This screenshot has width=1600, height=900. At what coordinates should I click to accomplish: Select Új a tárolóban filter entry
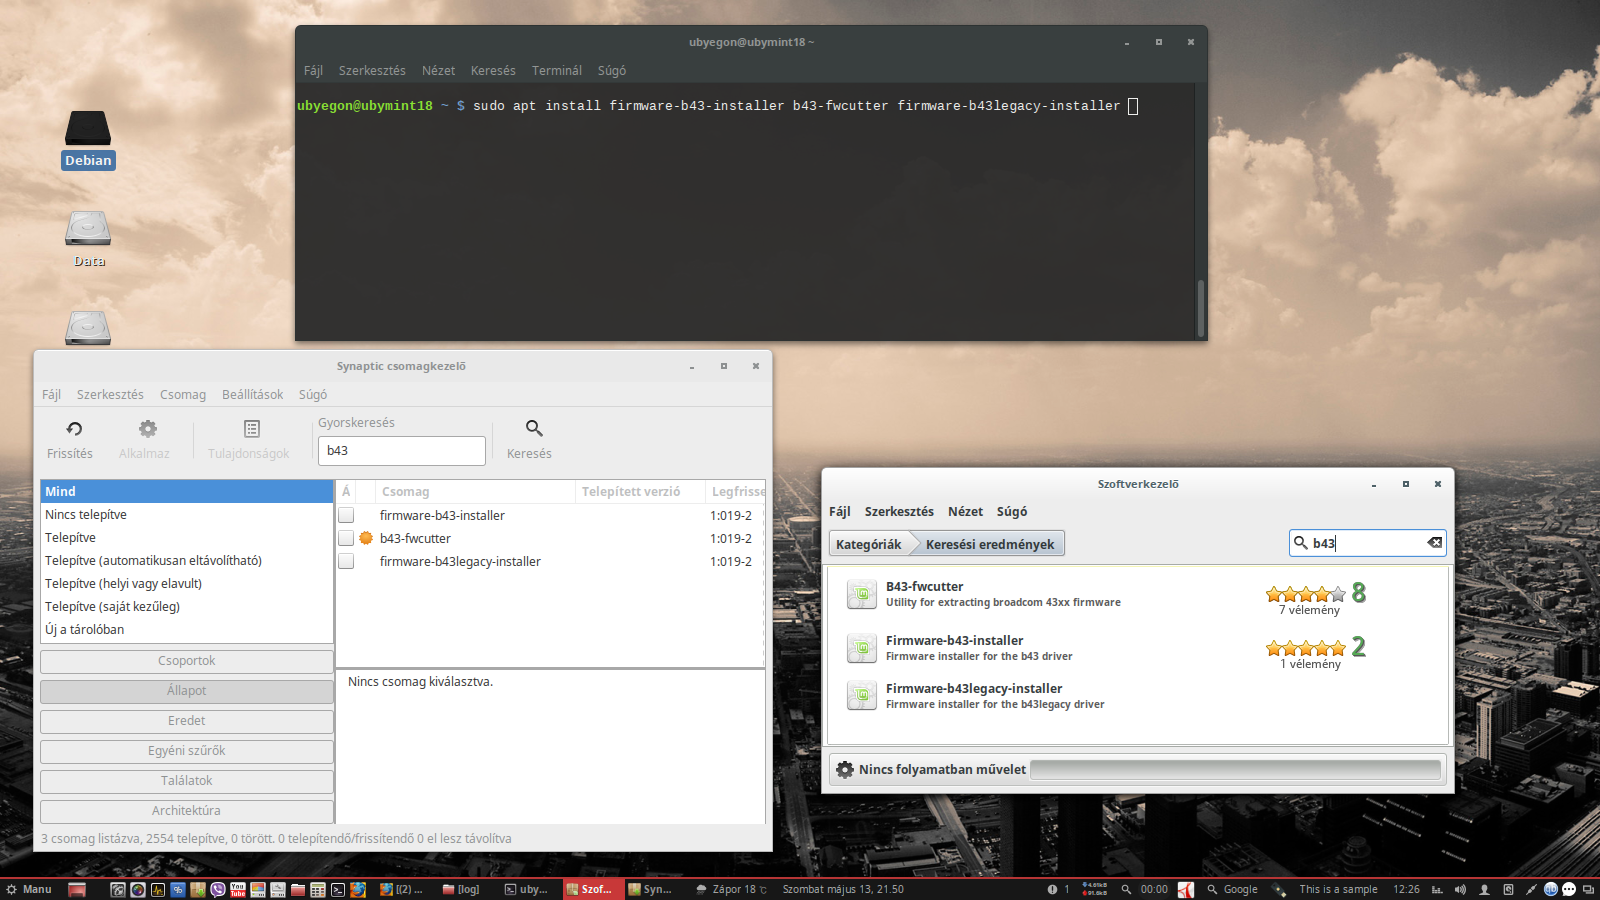point(187,630)
